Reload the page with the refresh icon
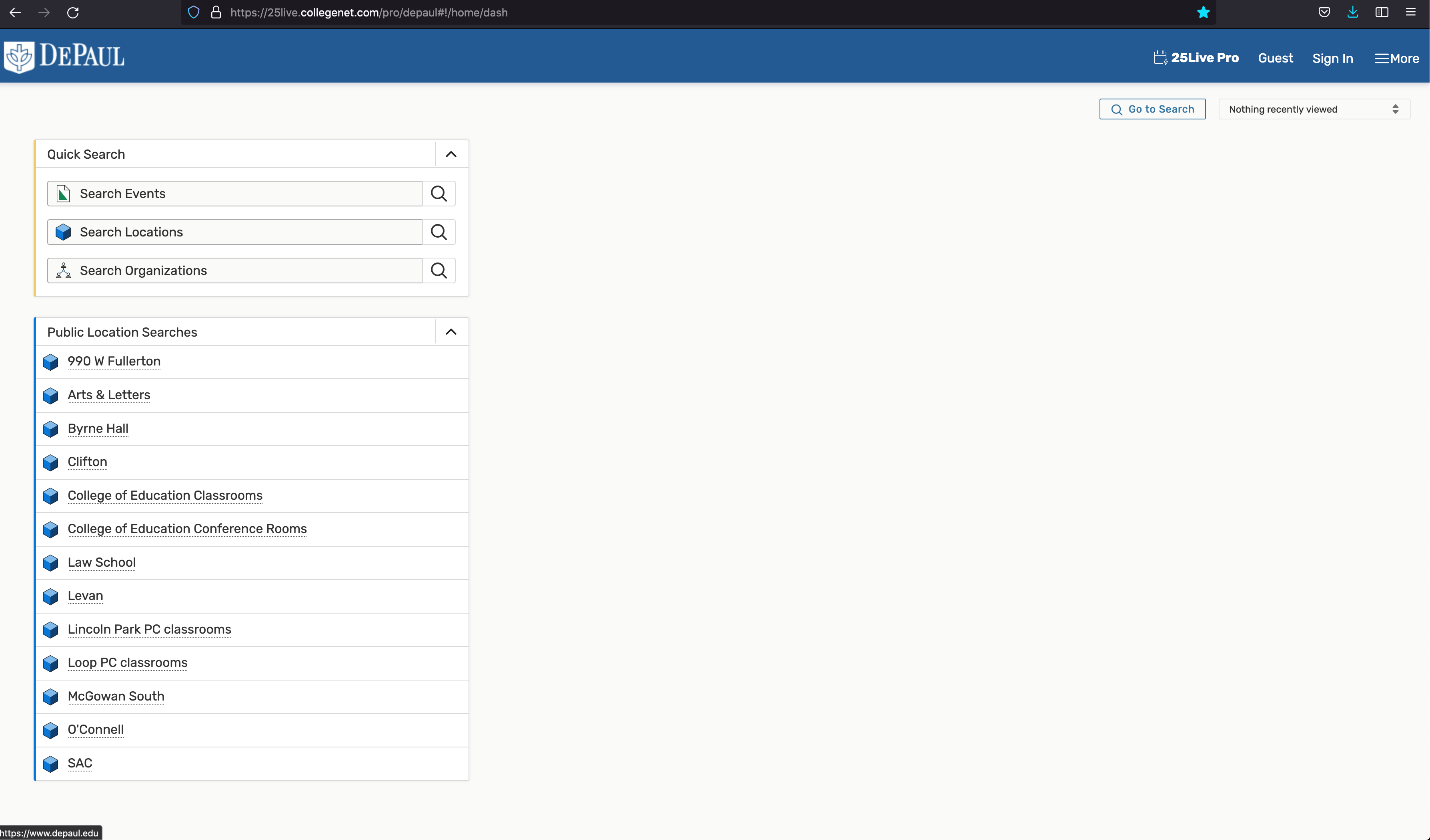The width and height of the screenshot is (1430, 840). (x=73, y=13)
